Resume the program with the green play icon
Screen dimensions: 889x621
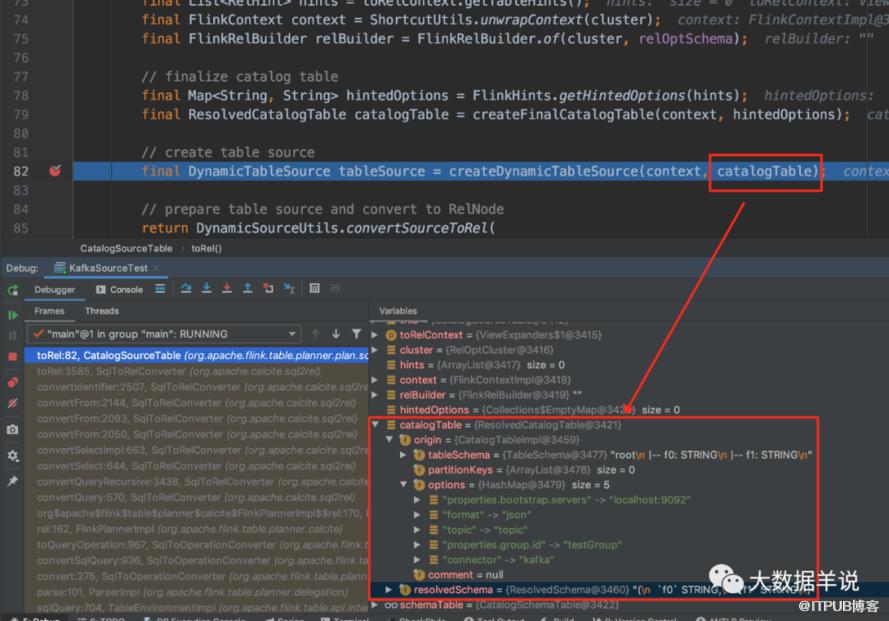[x=12, y=315]
